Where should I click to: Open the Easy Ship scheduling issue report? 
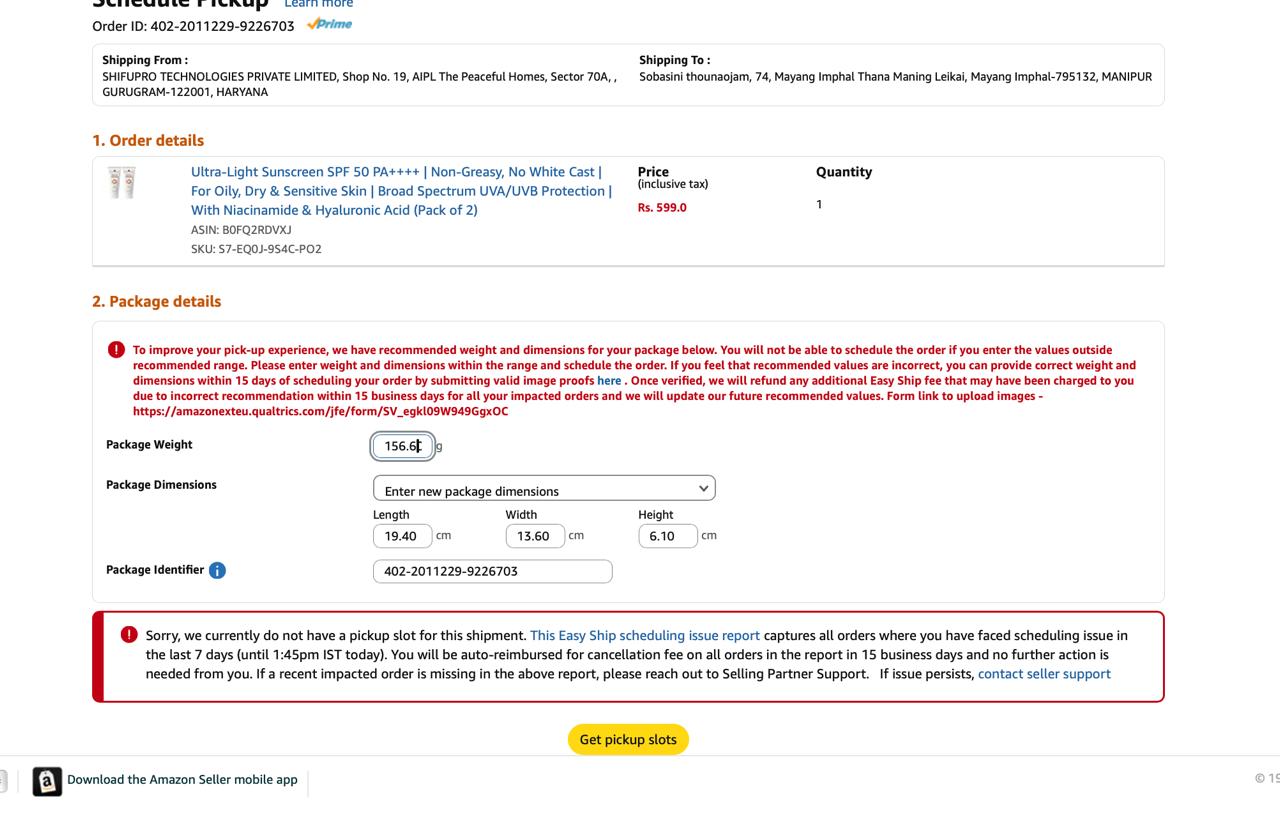click(645, 635)
